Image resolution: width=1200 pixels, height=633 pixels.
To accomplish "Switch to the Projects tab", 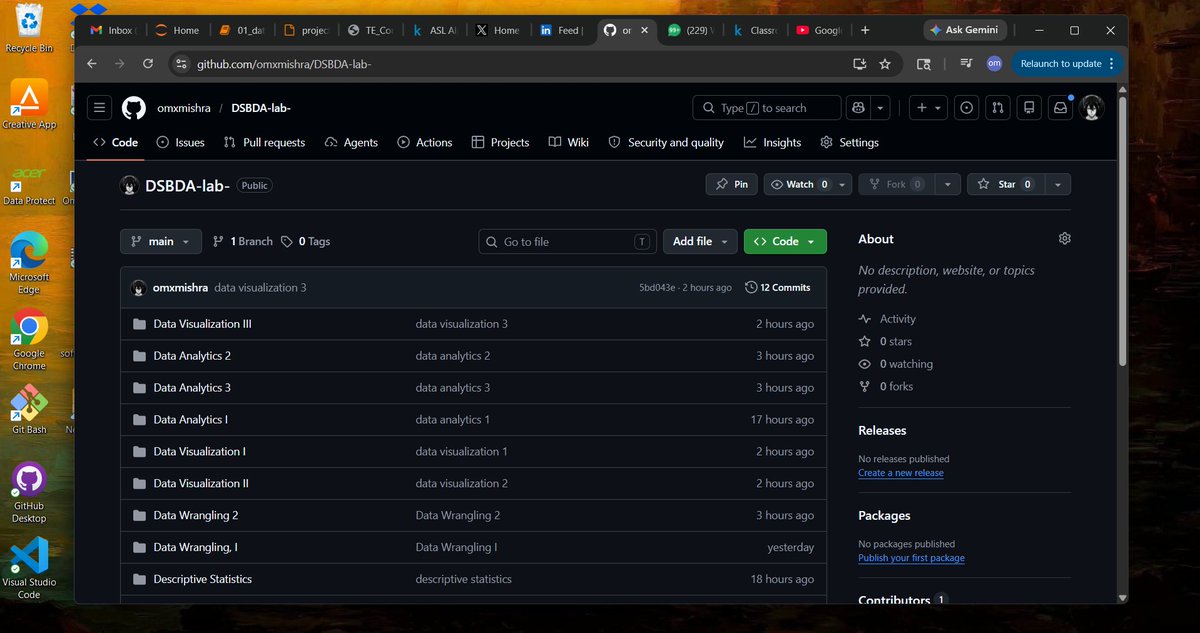I will [501, 143].
